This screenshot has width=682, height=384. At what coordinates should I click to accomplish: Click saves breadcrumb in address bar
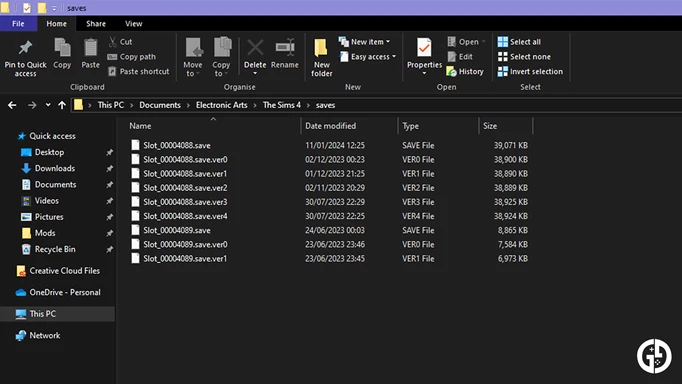325,105
